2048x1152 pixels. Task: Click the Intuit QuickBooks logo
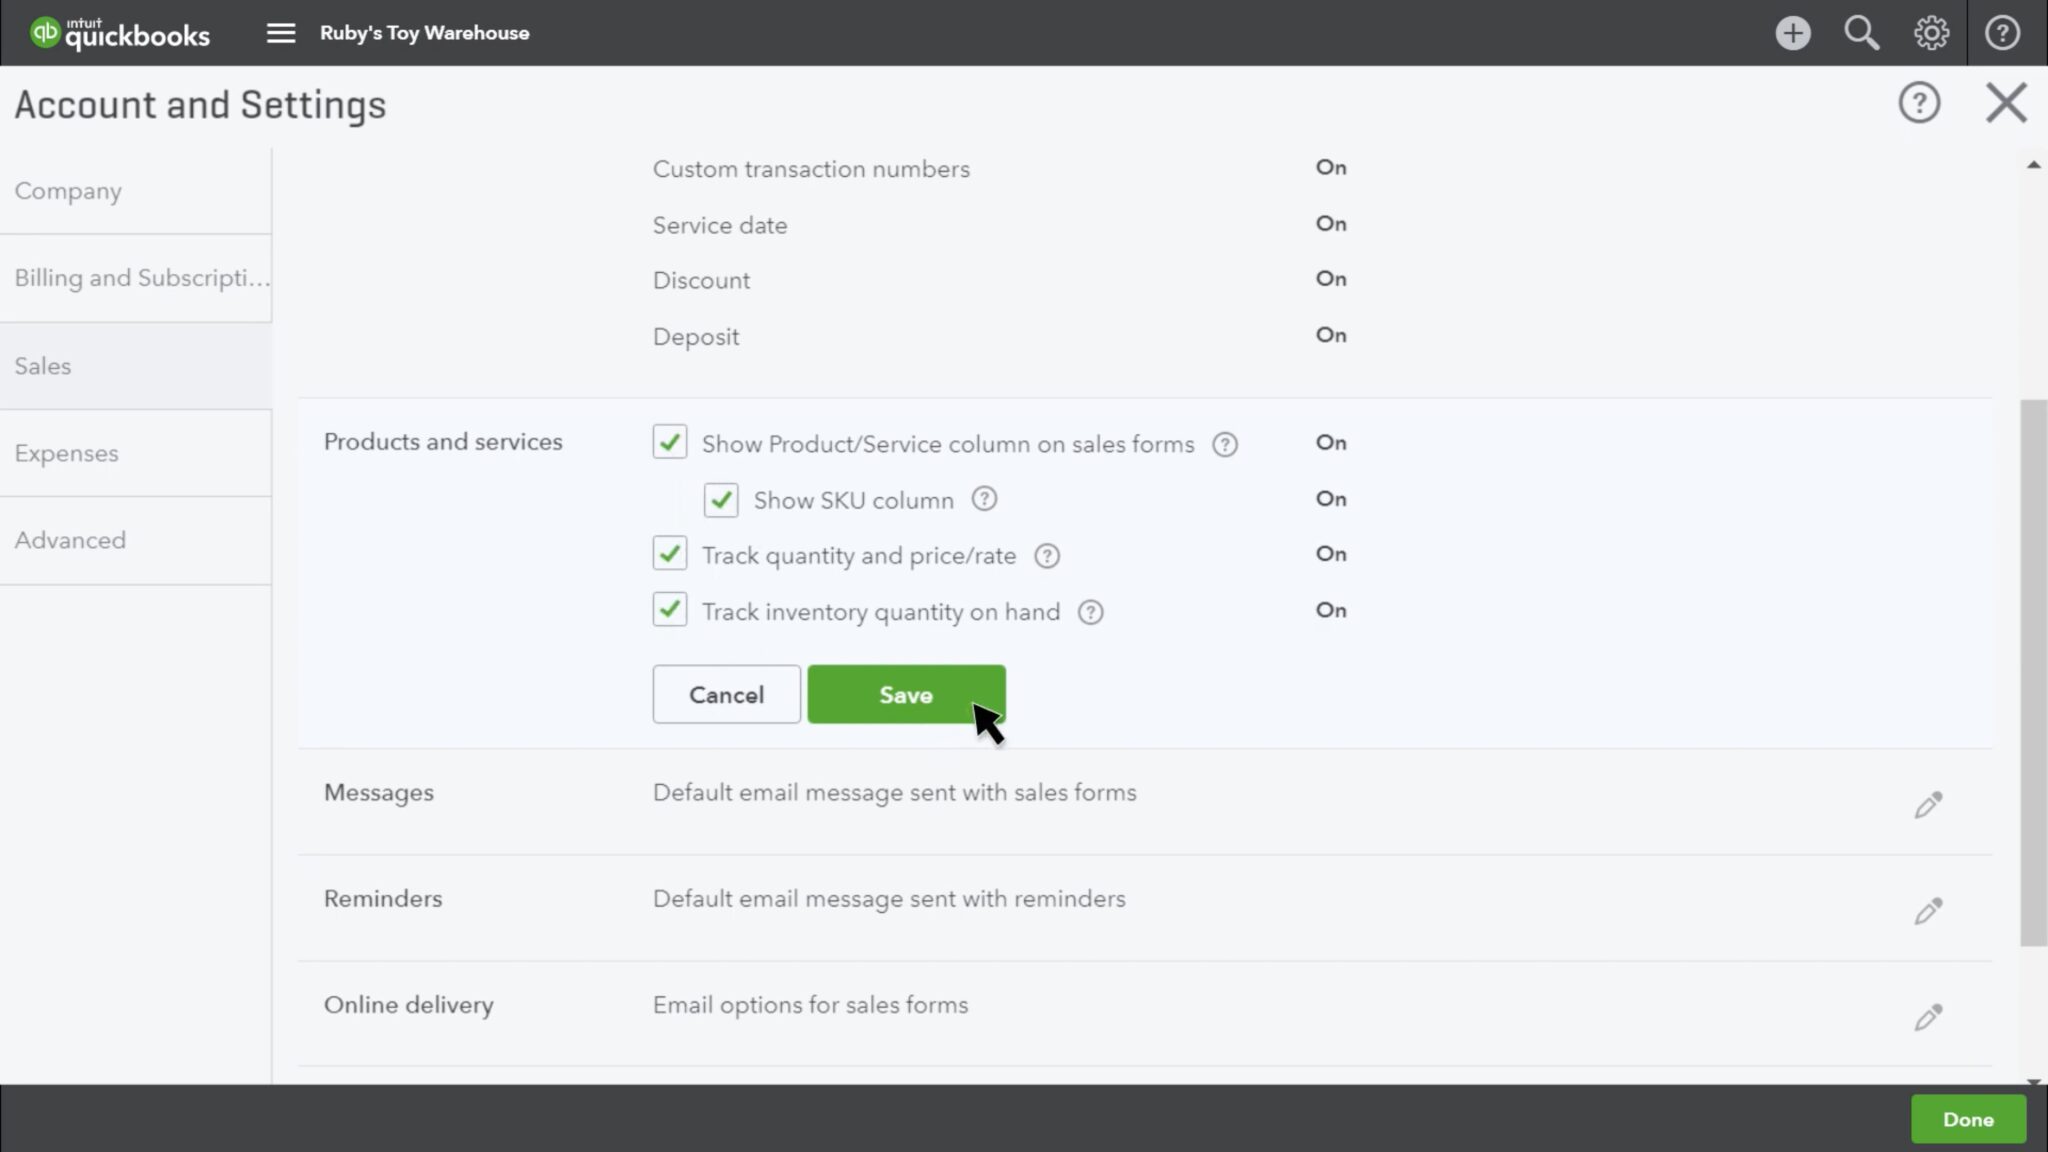[x=120, y=32]
